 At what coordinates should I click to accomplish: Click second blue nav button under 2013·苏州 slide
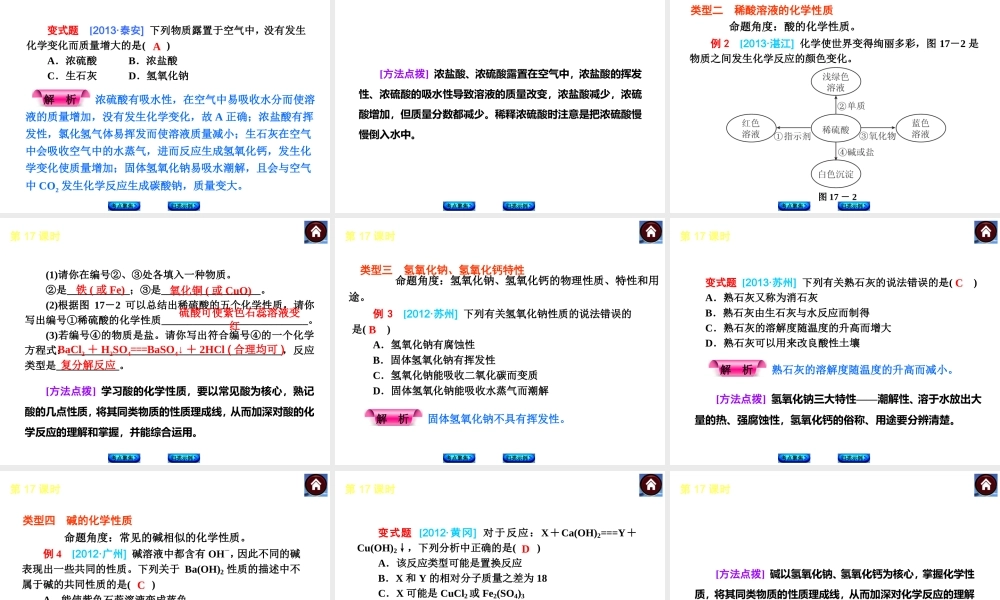pos(854,458)
